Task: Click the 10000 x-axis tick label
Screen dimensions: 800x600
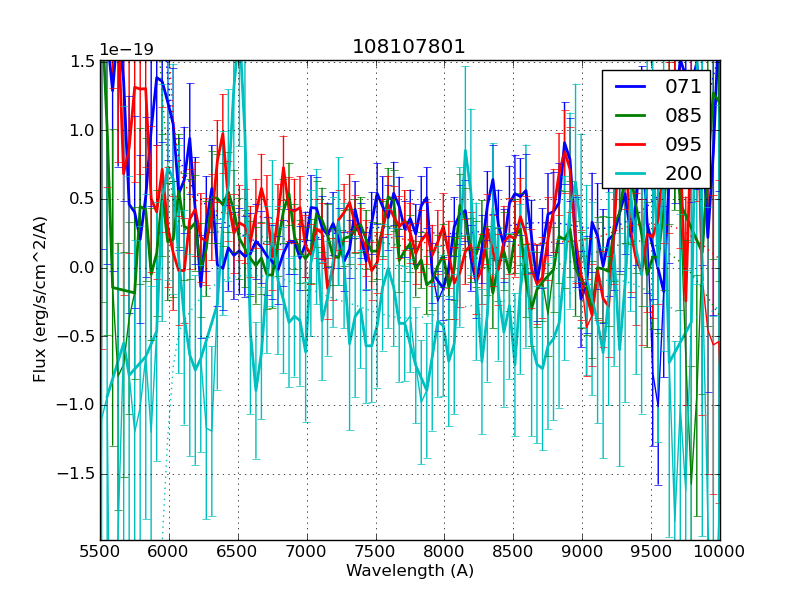Action: pos(720,551)
